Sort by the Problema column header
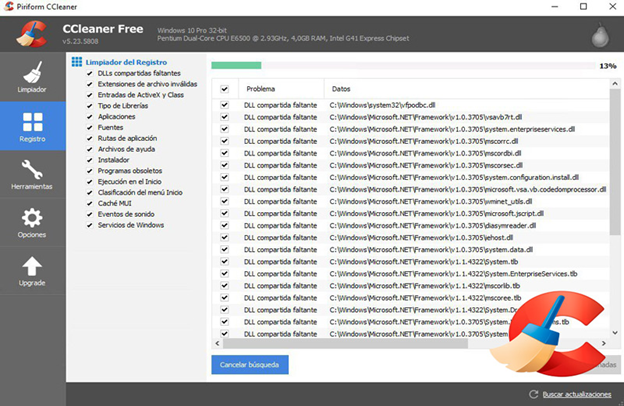 click(260, 88)
